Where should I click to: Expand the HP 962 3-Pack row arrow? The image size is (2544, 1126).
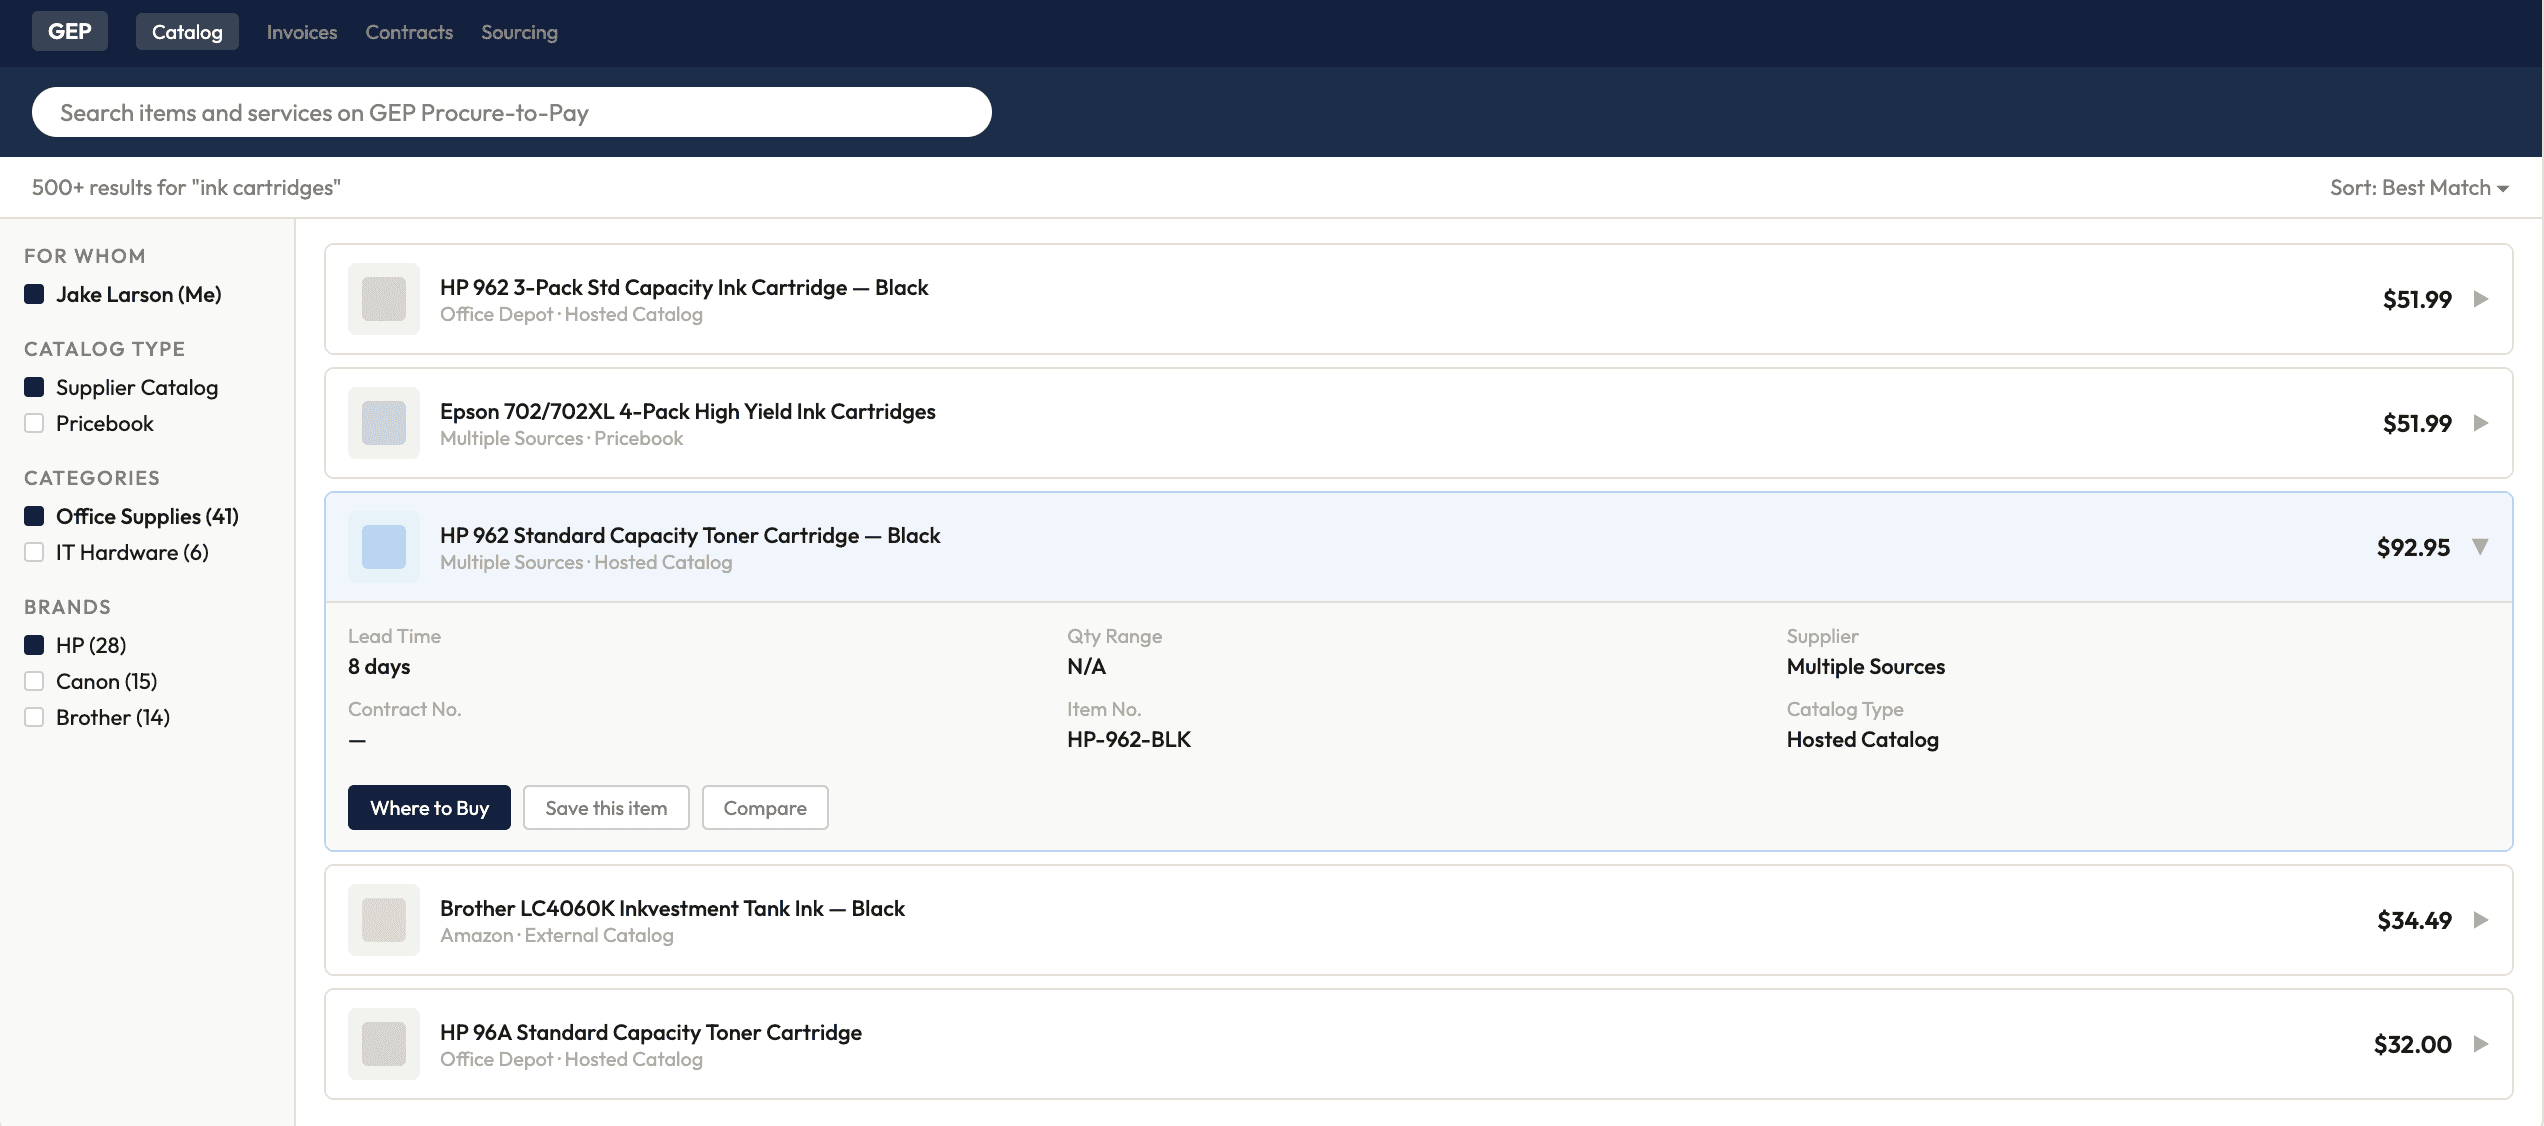click(x=2480, y=299)
